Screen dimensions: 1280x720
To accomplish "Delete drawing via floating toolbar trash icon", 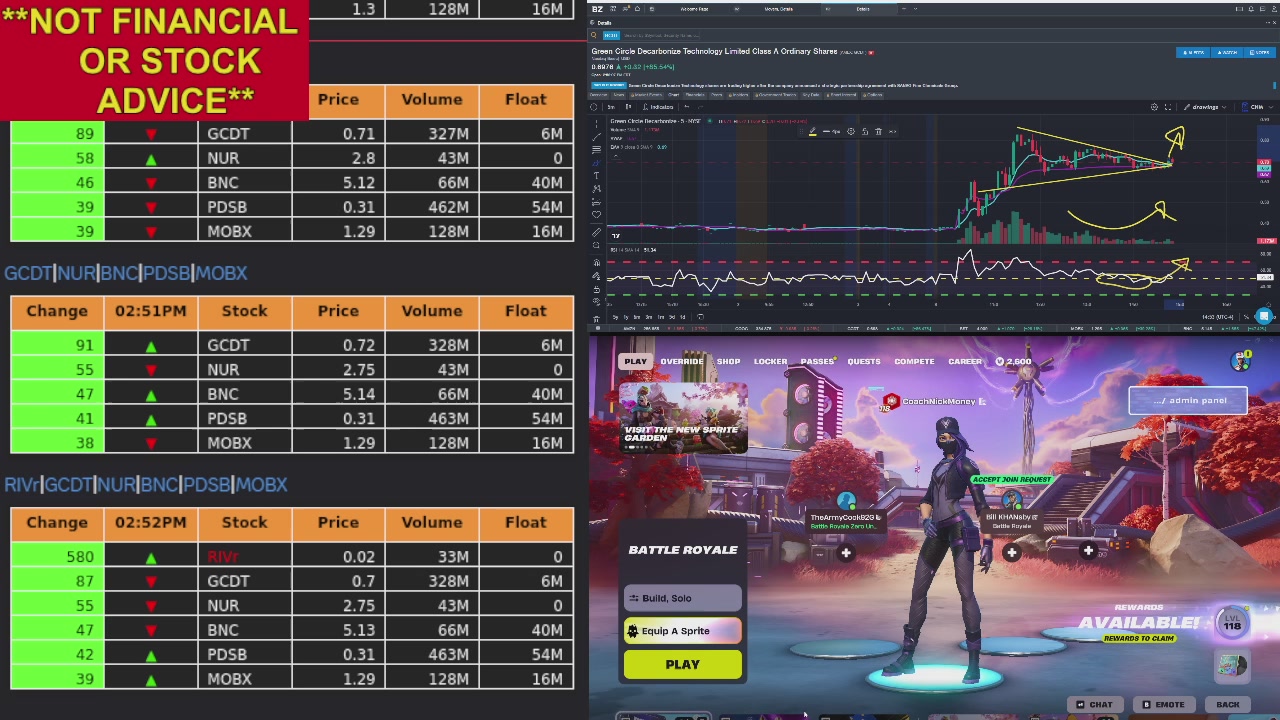I will pyautogui.click(x=878, y=131).
